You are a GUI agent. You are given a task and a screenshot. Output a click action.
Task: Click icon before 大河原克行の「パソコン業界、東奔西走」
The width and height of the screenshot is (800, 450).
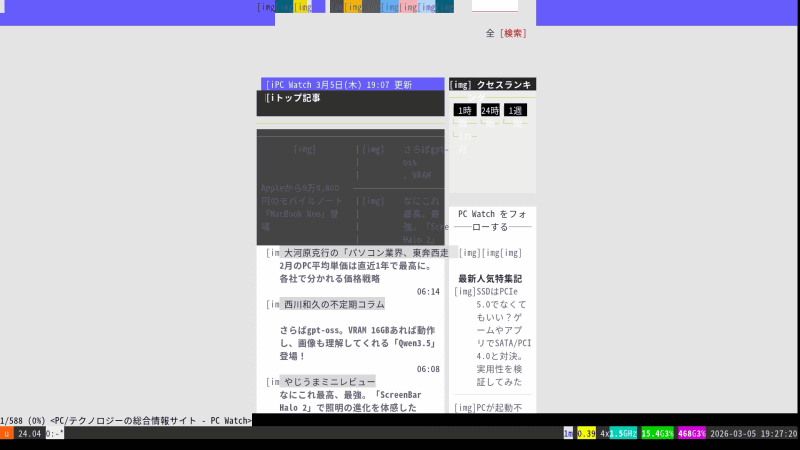tap(272, 253)
